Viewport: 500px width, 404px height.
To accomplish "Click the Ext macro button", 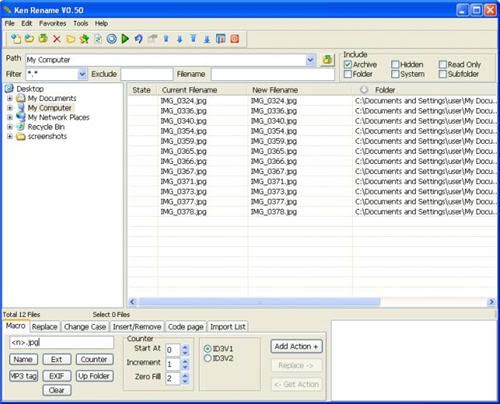I will 57,359.
